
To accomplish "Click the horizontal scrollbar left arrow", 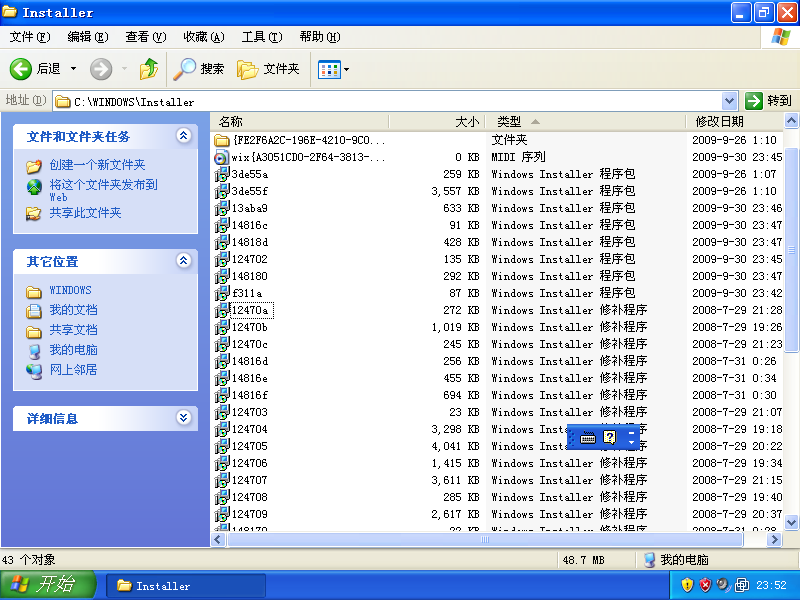I will pos(218,539).
